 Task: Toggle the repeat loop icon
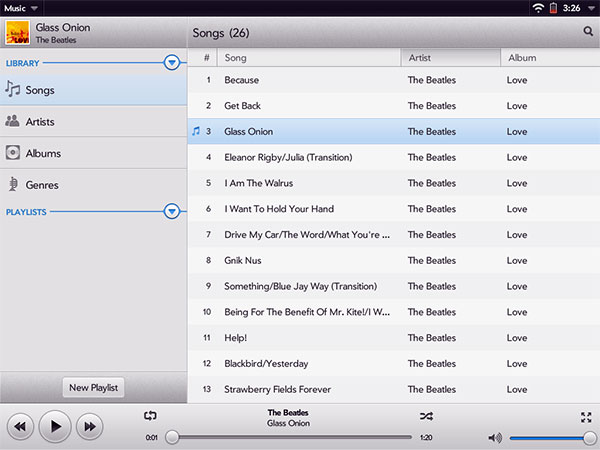click(x=150, y=416)
